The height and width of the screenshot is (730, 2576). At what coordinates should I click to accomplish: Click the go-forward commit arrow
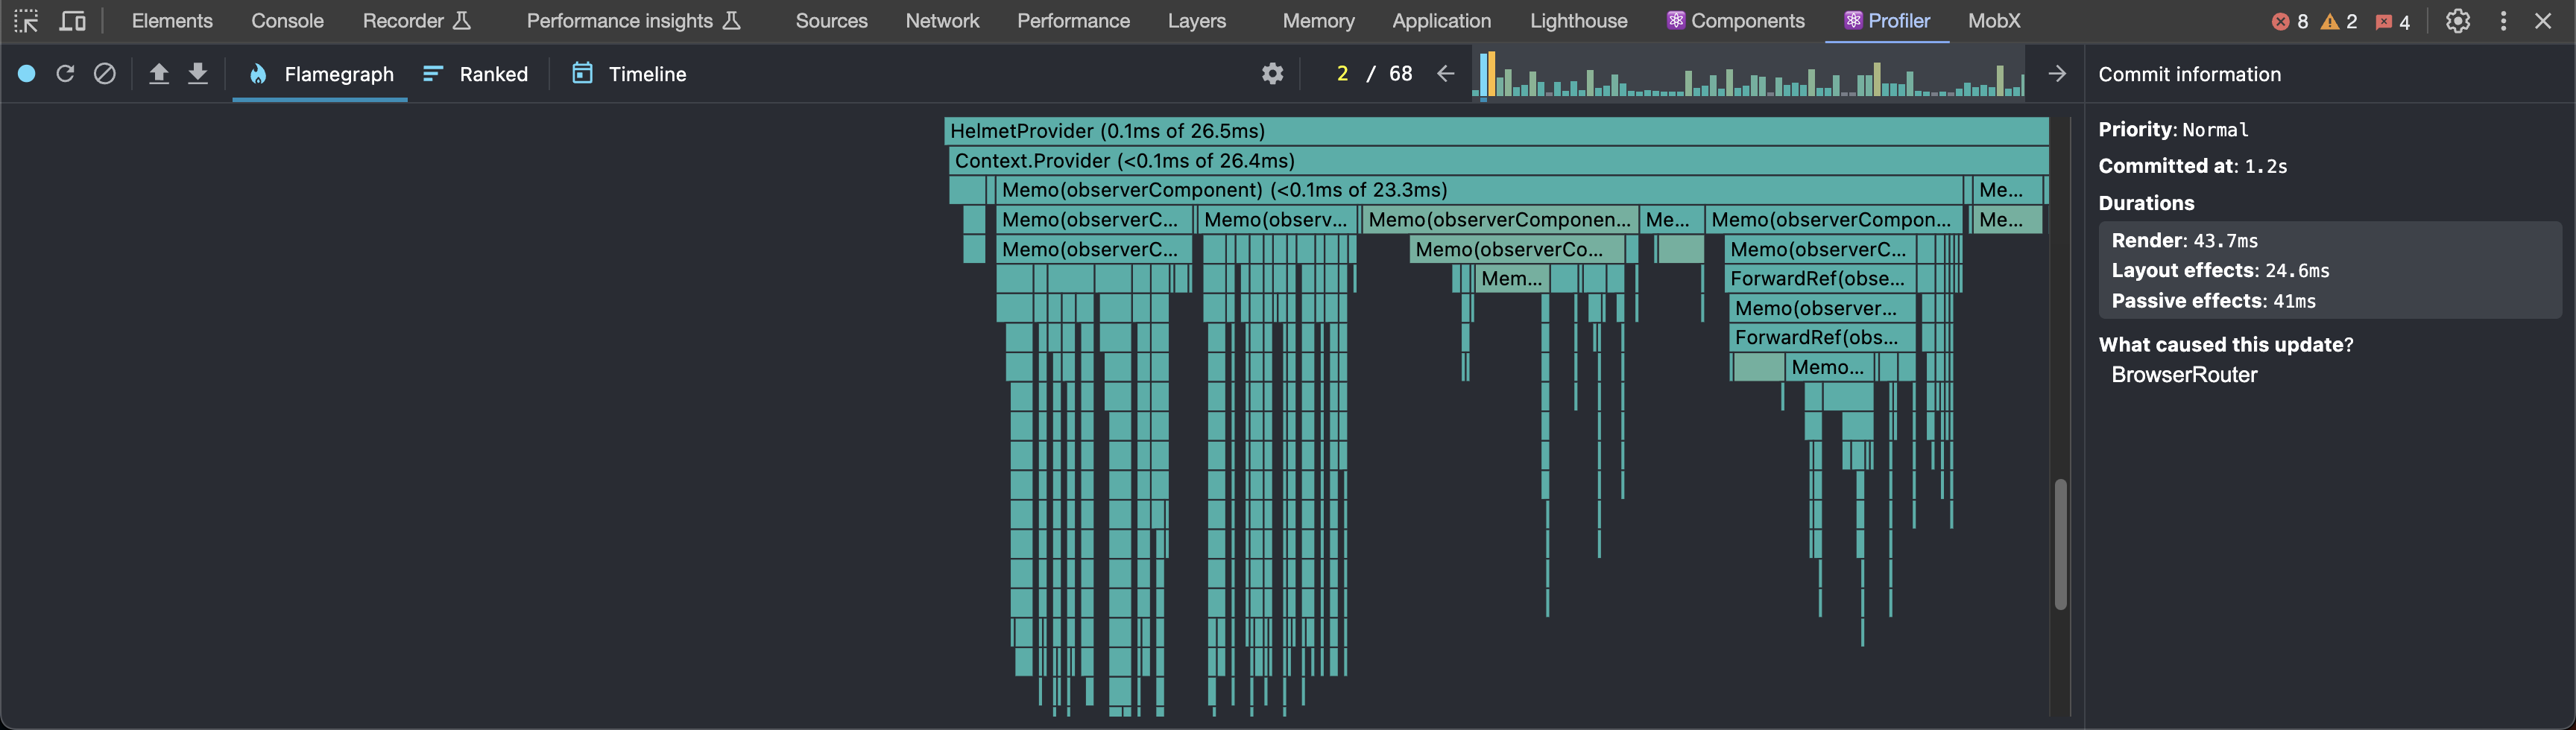(2056, 73)
